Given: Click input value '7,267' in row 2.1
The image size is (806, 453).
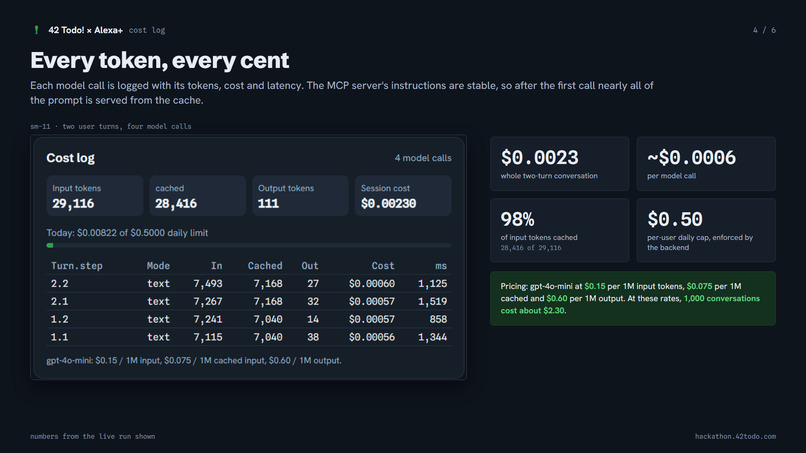Looking at the screenshot, I should point(208,301).
